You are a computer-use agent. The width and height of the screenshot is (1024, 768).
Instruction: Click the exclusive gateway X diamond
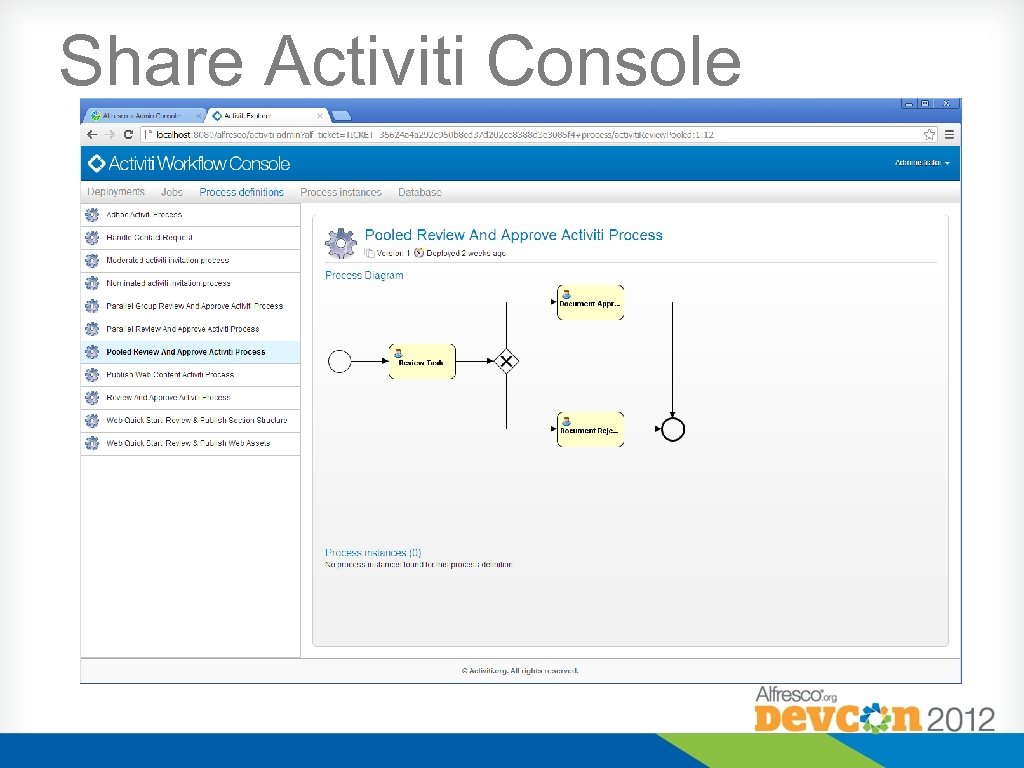click(506, 361)
